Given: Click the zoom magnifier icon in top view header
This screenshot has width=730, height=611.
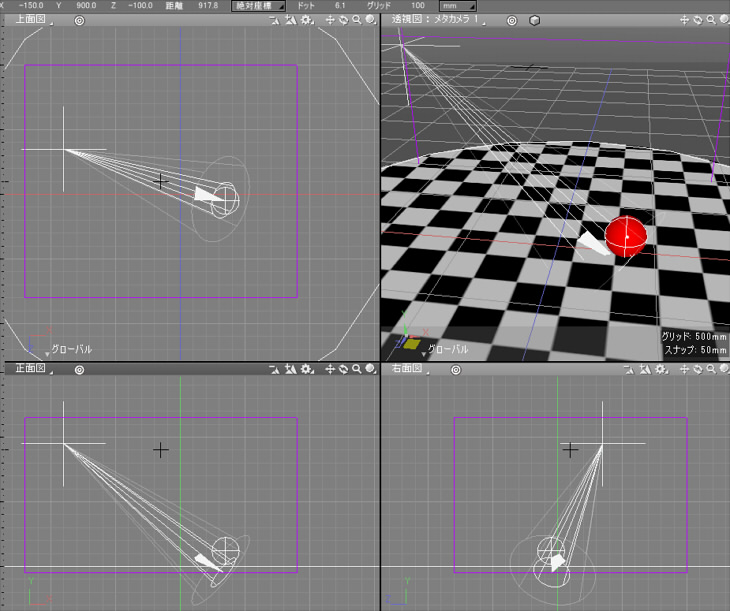Looking at the screenshot, I should [356, 20].
